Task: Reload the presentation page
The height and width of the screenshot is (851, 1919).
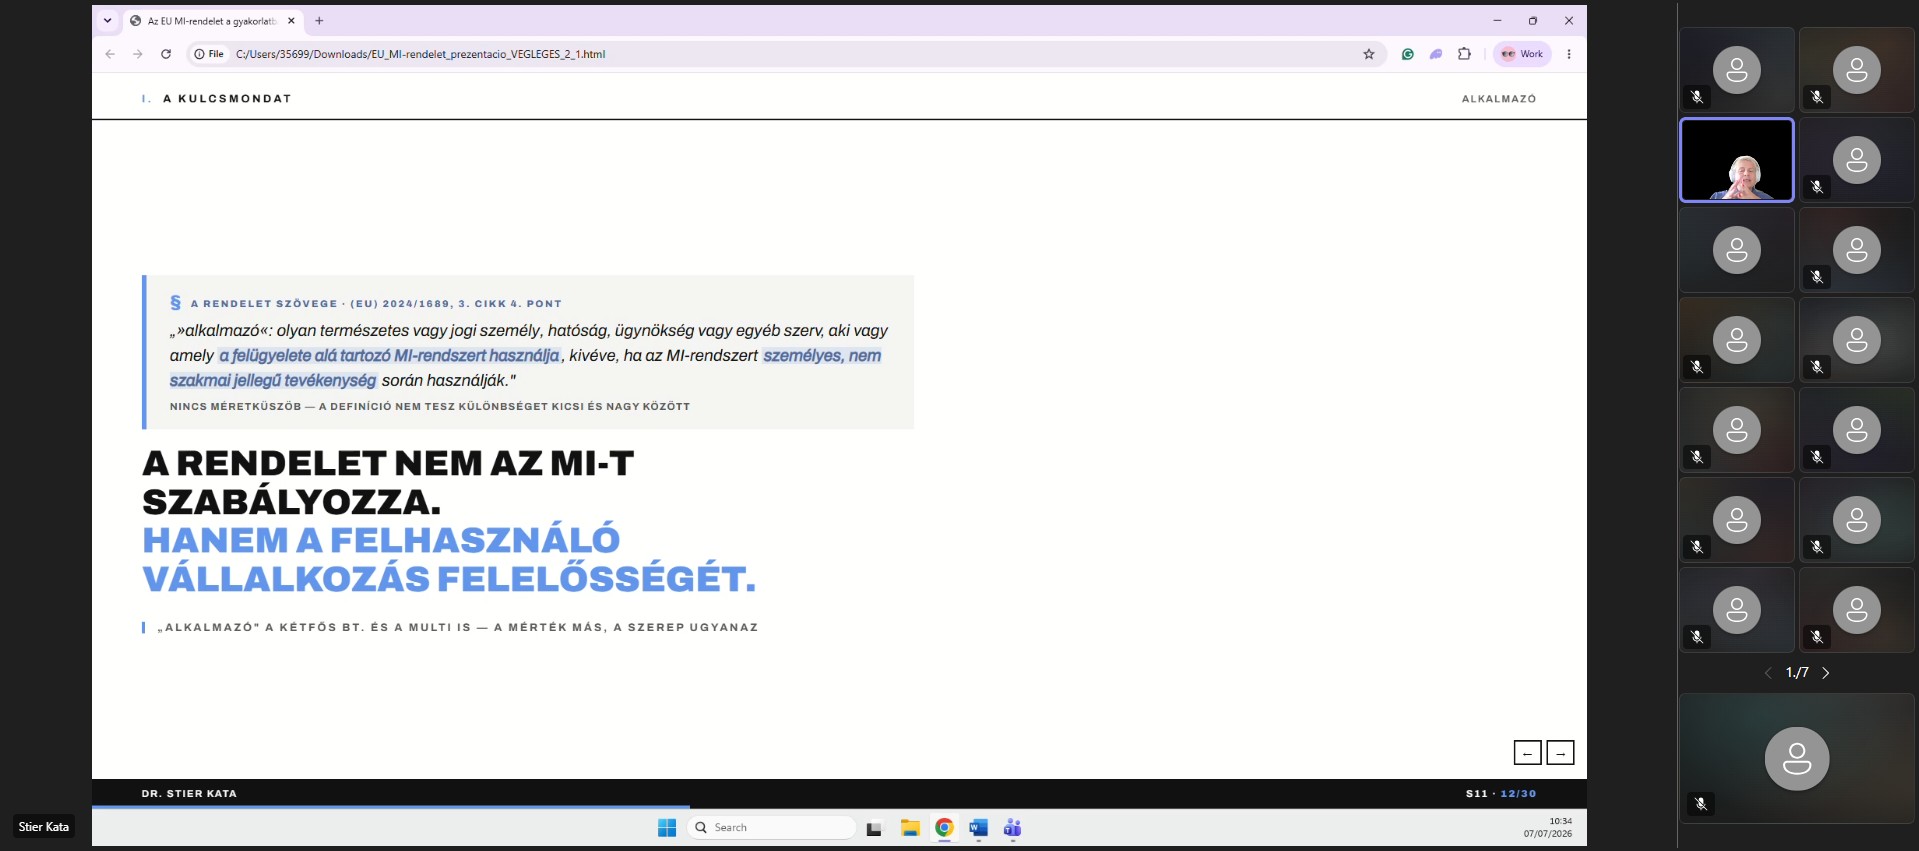Action: pyautogui.click(x=166, y=54)
